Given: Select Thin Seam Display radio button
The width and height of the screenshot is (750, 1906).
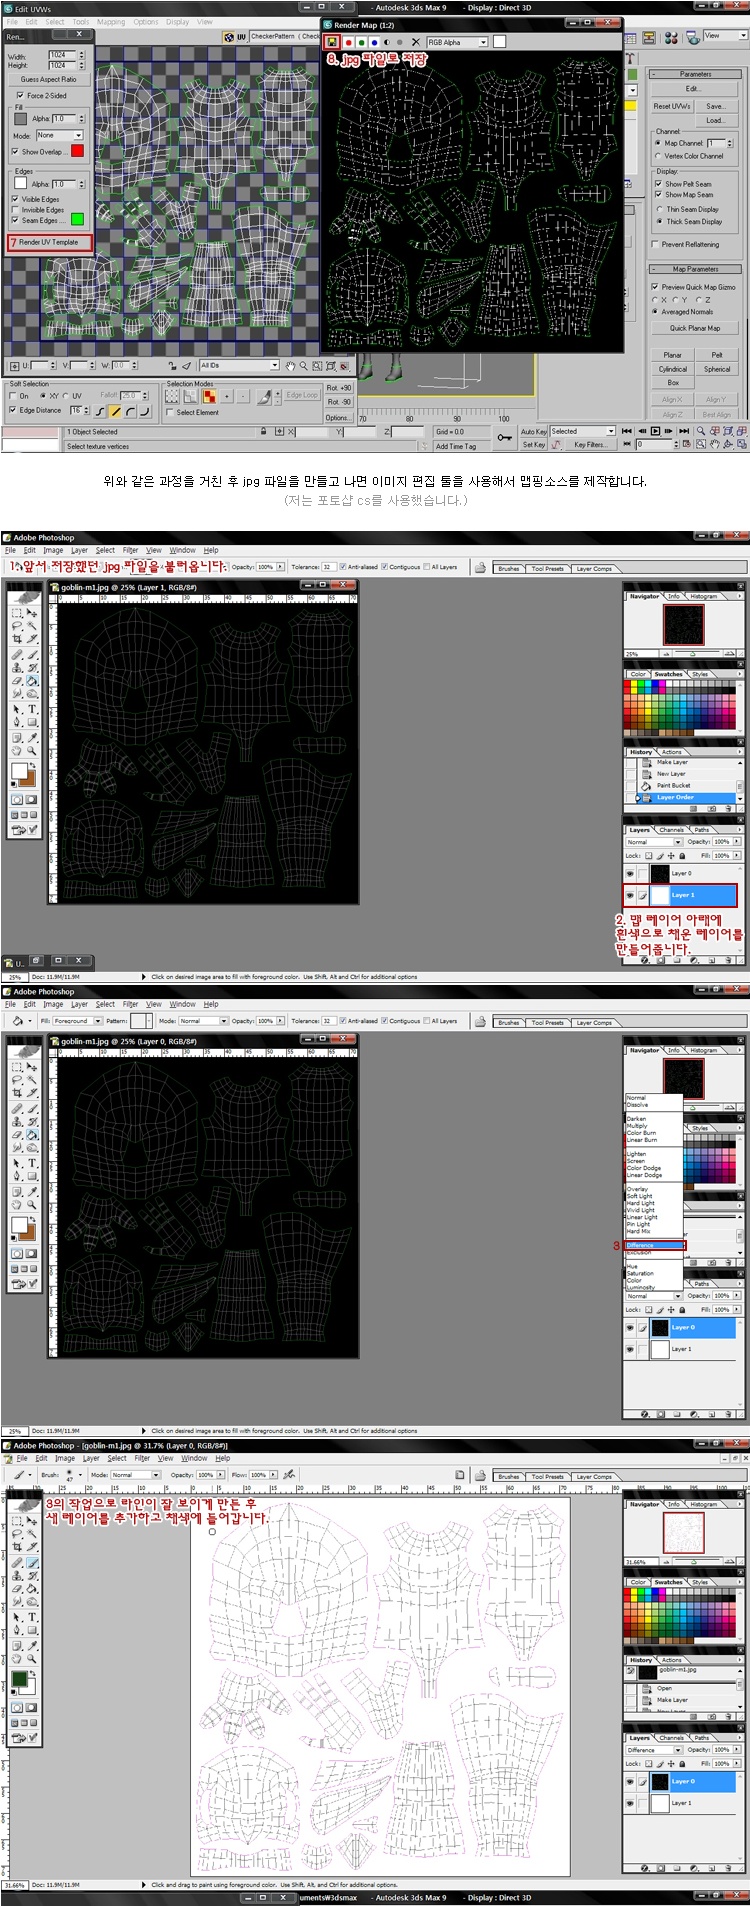Looking at the screenshot, I should [x=659, y=209].
